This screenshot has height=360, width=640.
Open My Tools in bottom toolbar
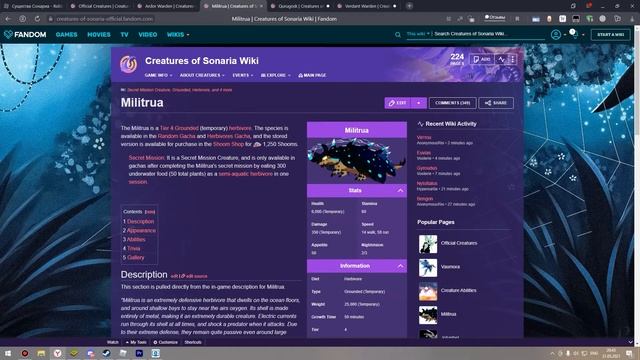pos(136,342)
